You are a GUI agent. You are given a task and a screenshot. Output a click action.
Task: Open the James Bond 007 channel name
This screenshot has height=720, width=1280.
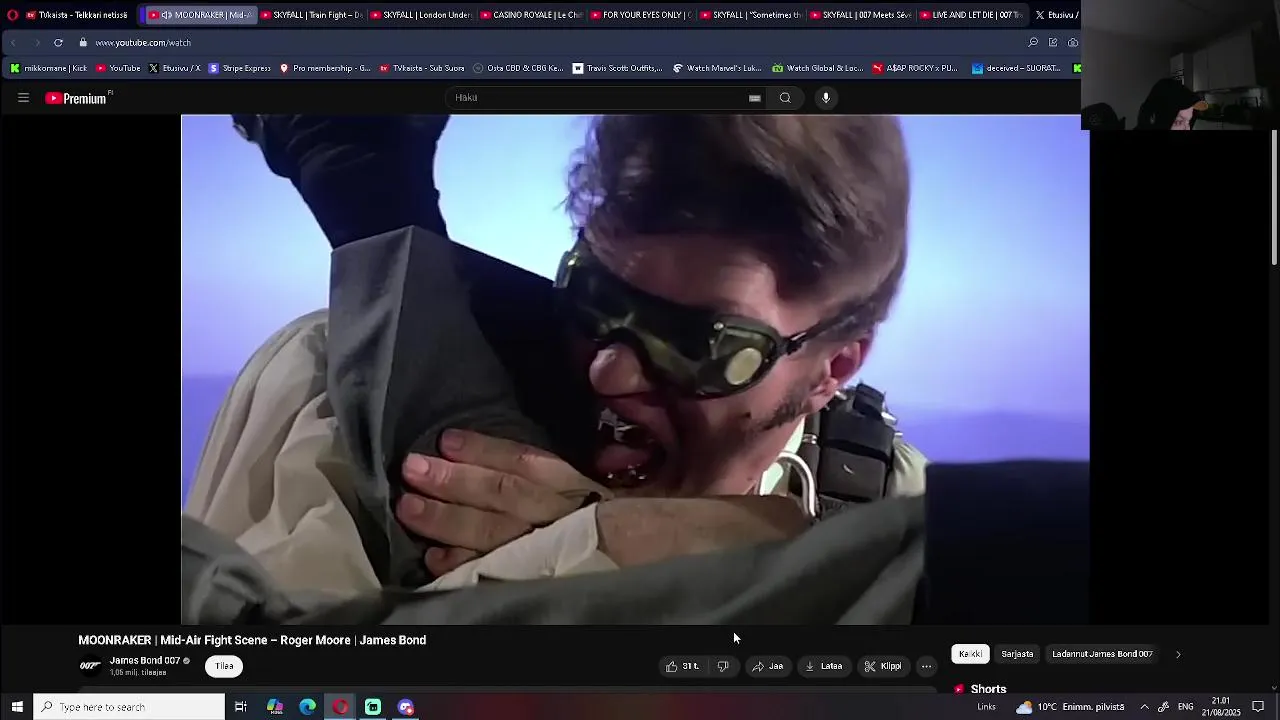coord(145,661)
